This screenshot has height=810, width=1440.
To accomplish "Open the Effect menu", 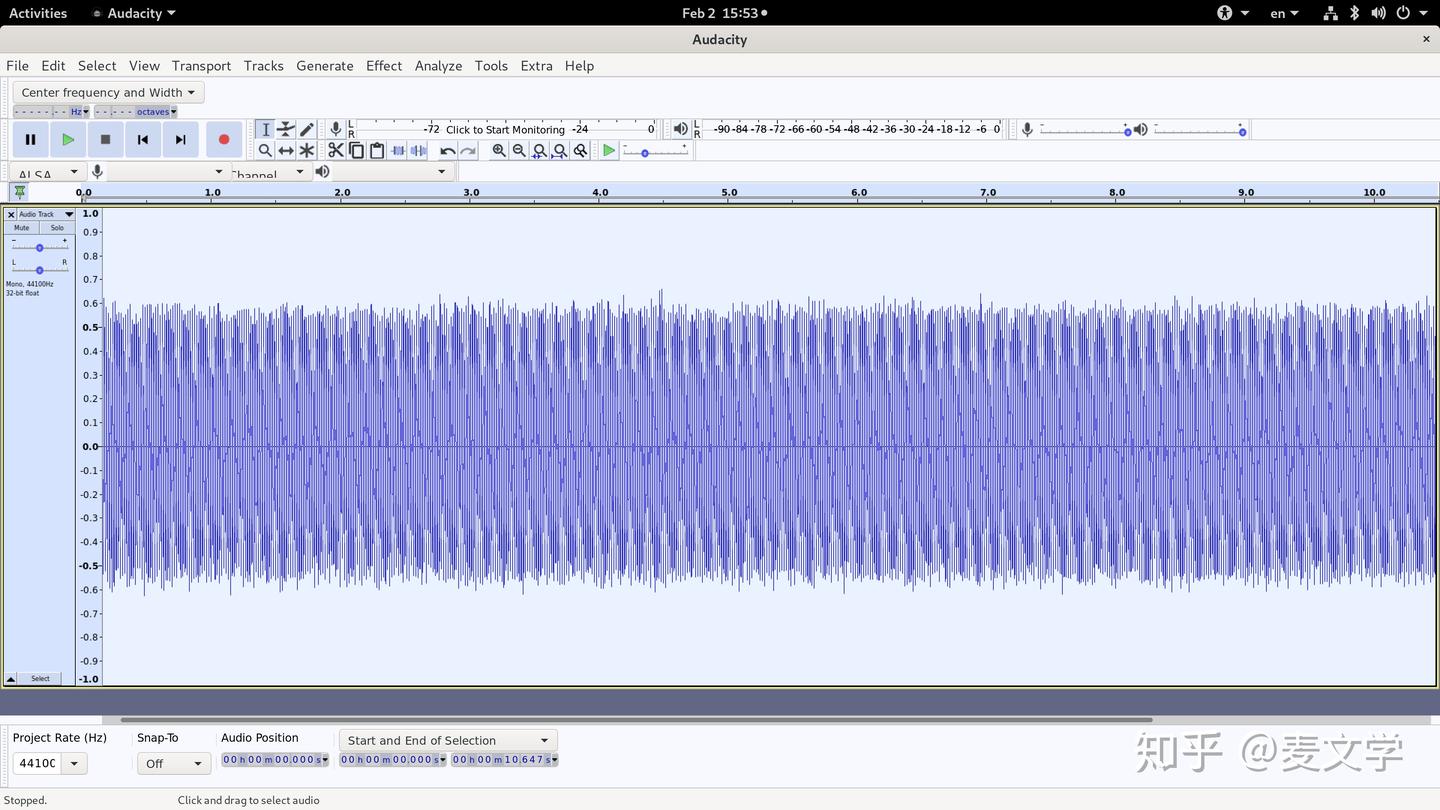I will point(384,65).
